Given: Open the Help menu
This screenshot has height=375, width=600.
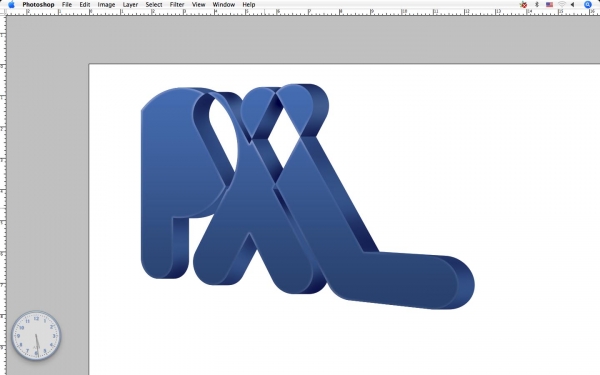Looking at the screenshot, I should (249, 5).
